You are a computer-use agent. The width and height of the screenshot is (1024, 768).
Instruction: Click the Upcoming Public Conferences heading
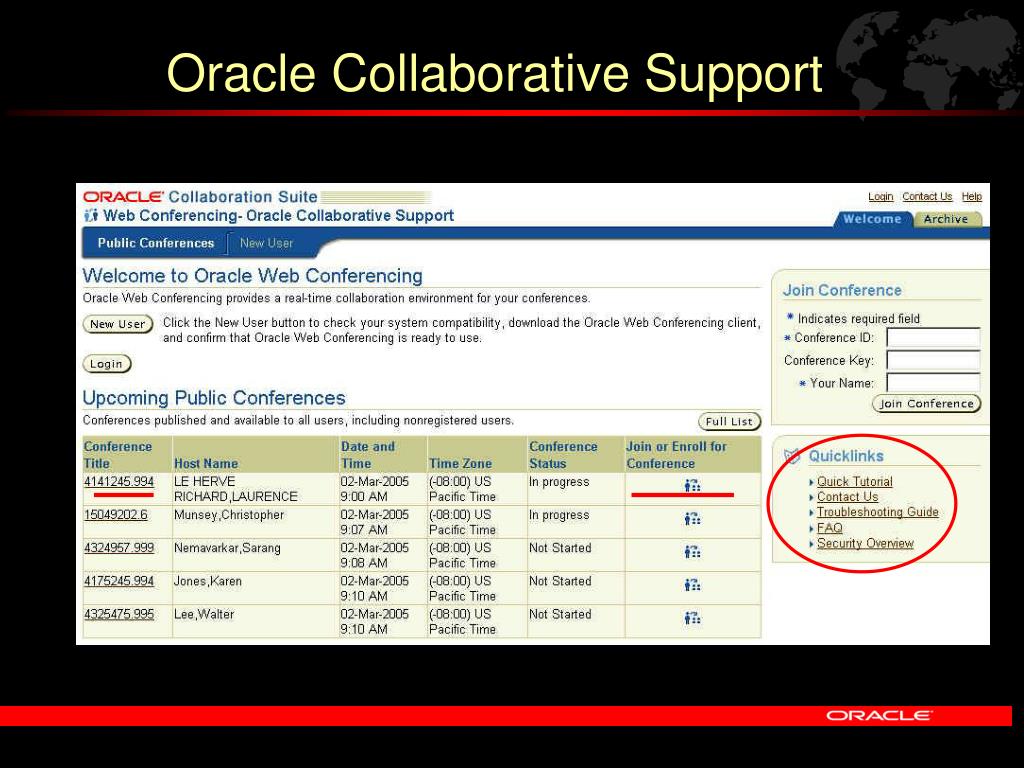(214, 398)
